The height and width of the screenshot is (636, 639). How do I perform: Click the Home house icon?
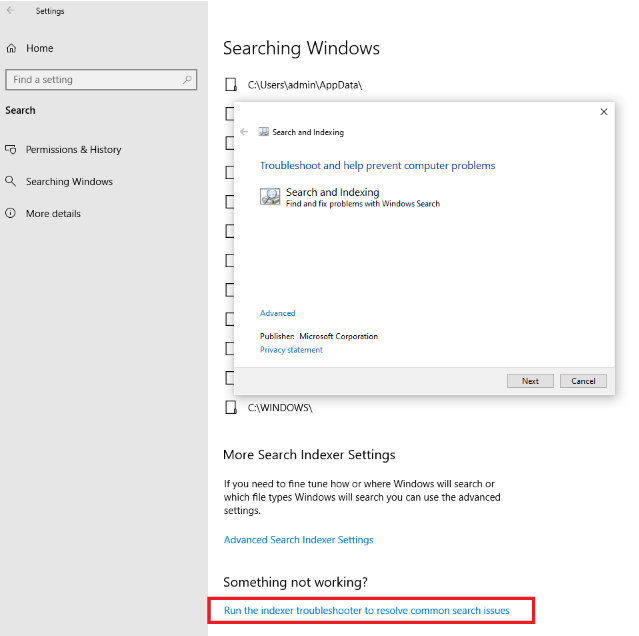(11, 48)
